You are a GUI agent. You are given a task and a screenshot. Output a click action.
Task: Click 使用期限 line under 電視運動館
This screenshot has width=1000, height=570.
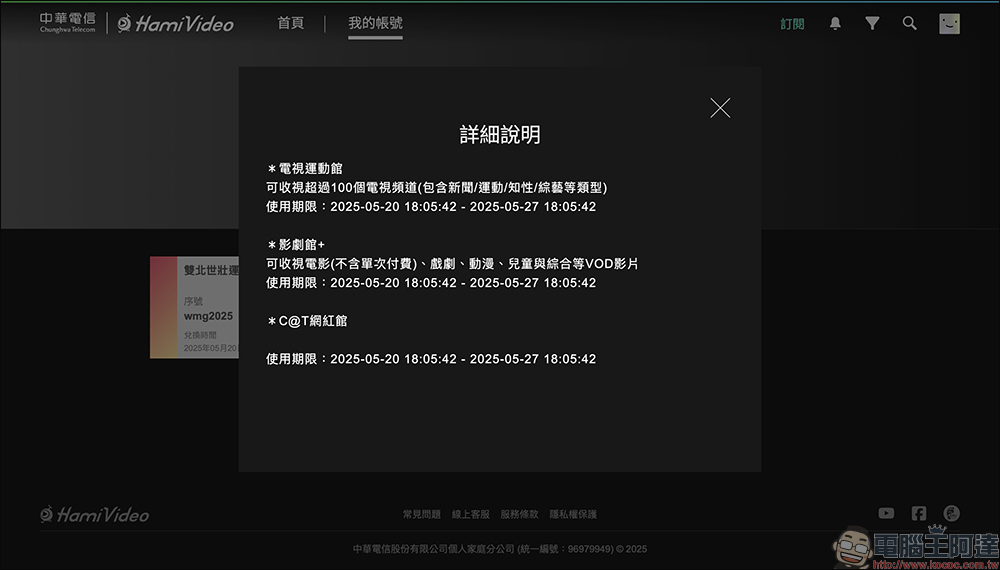[x=431, y=207]
